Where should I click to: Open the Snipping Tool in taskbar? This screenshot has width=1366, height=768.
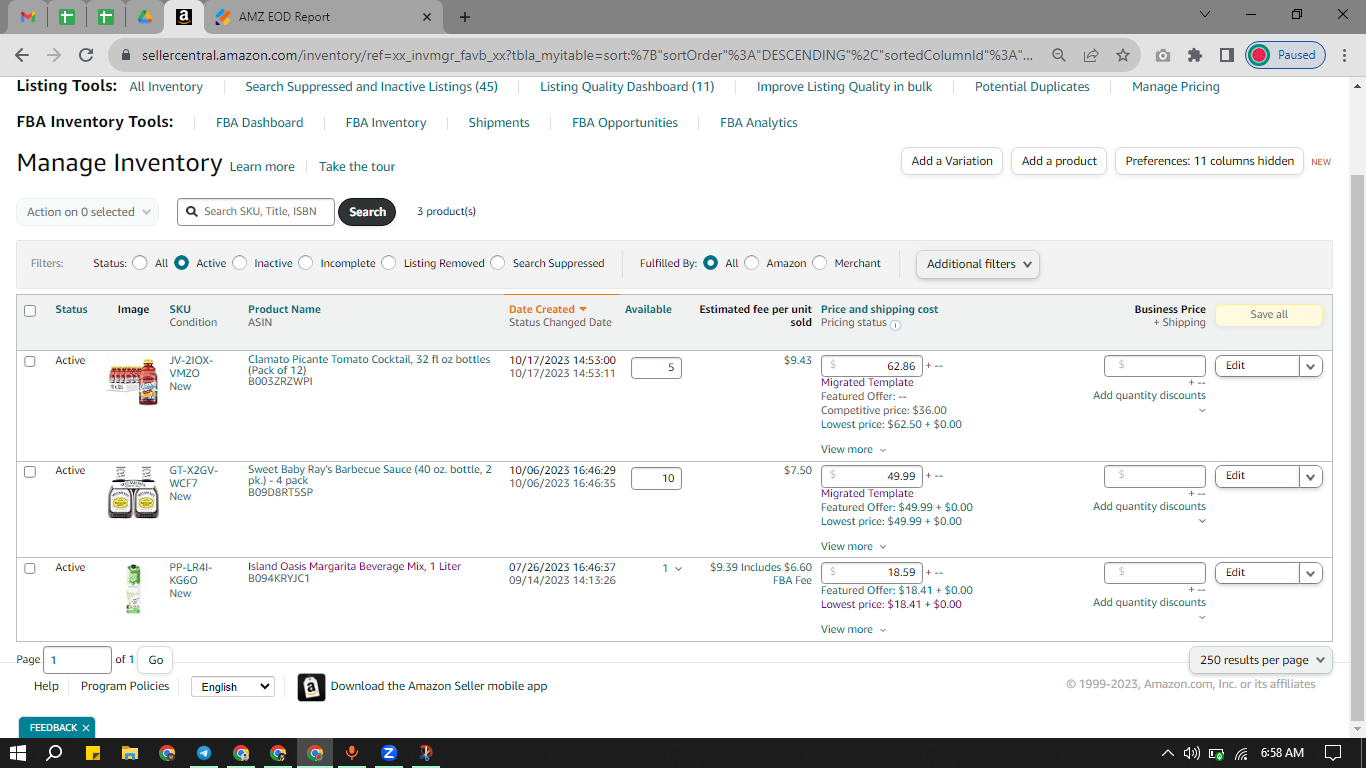(426, 753)
